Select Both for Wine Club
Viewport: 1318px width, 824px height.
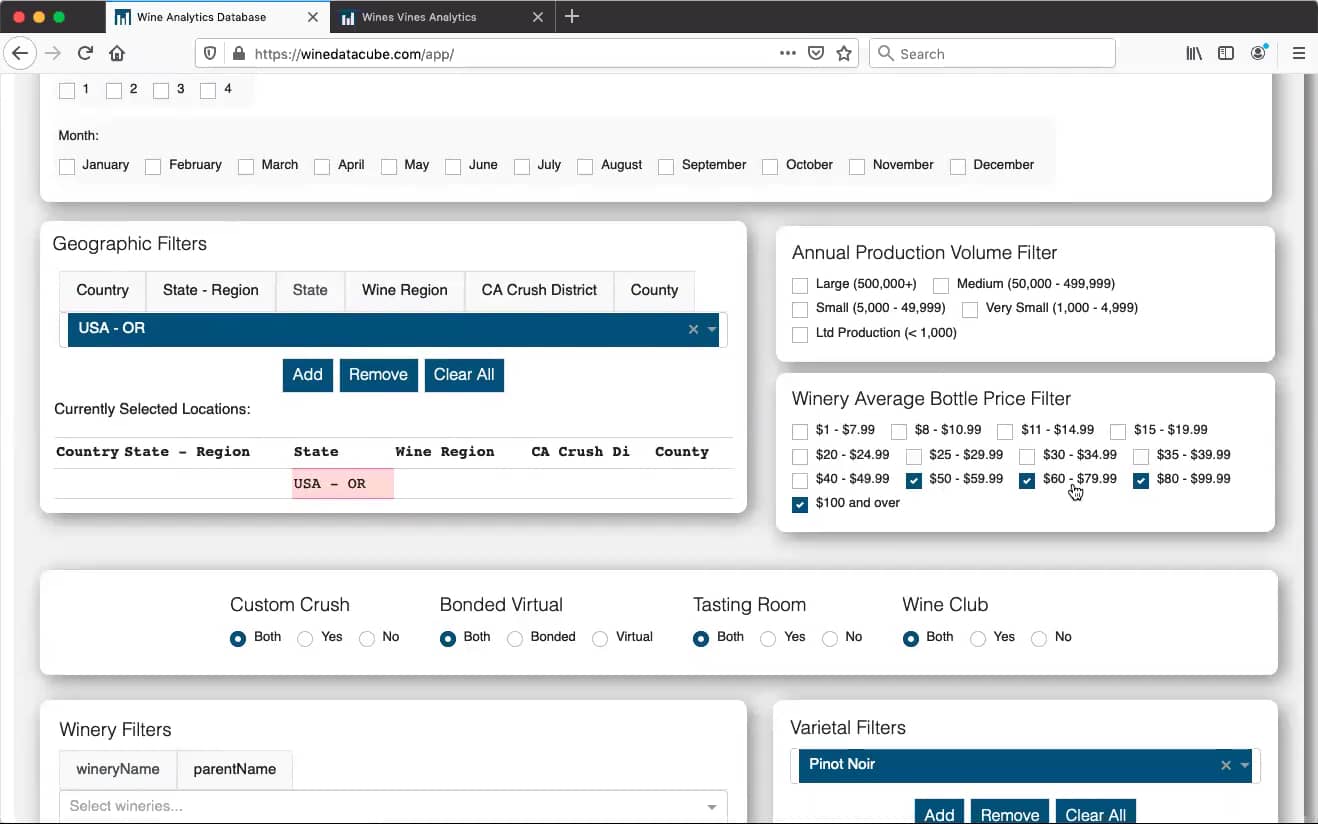click(x=911, y=638)
